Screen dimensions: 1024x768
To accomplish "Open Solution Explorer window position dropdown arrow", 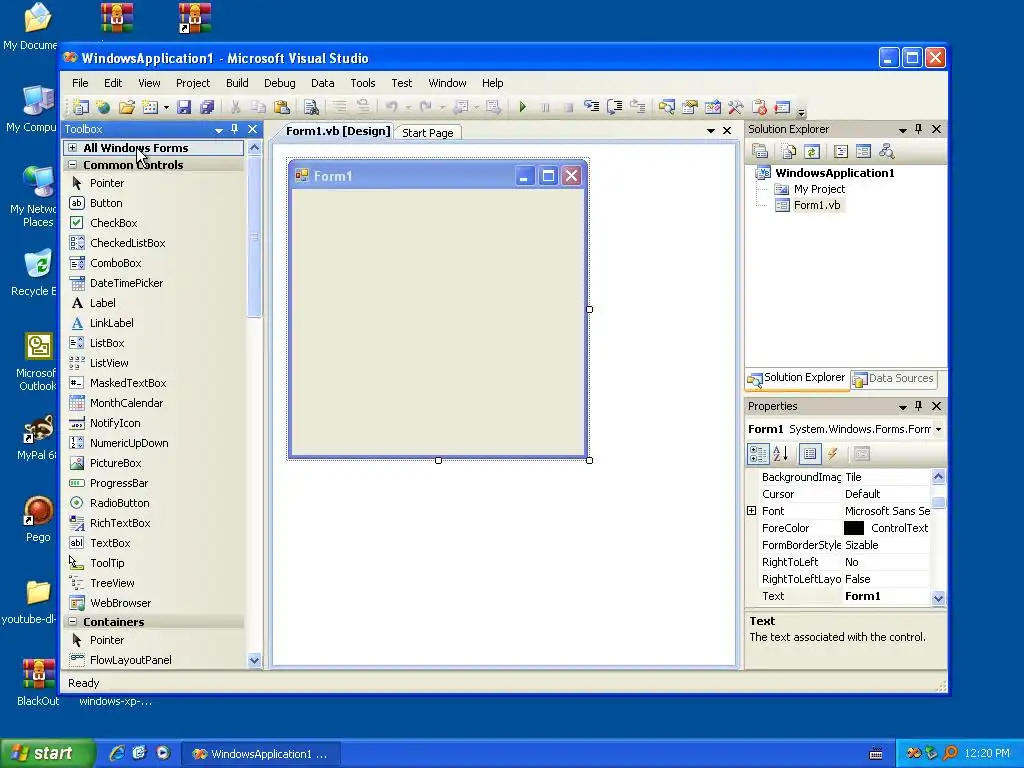I will [903, 130].
